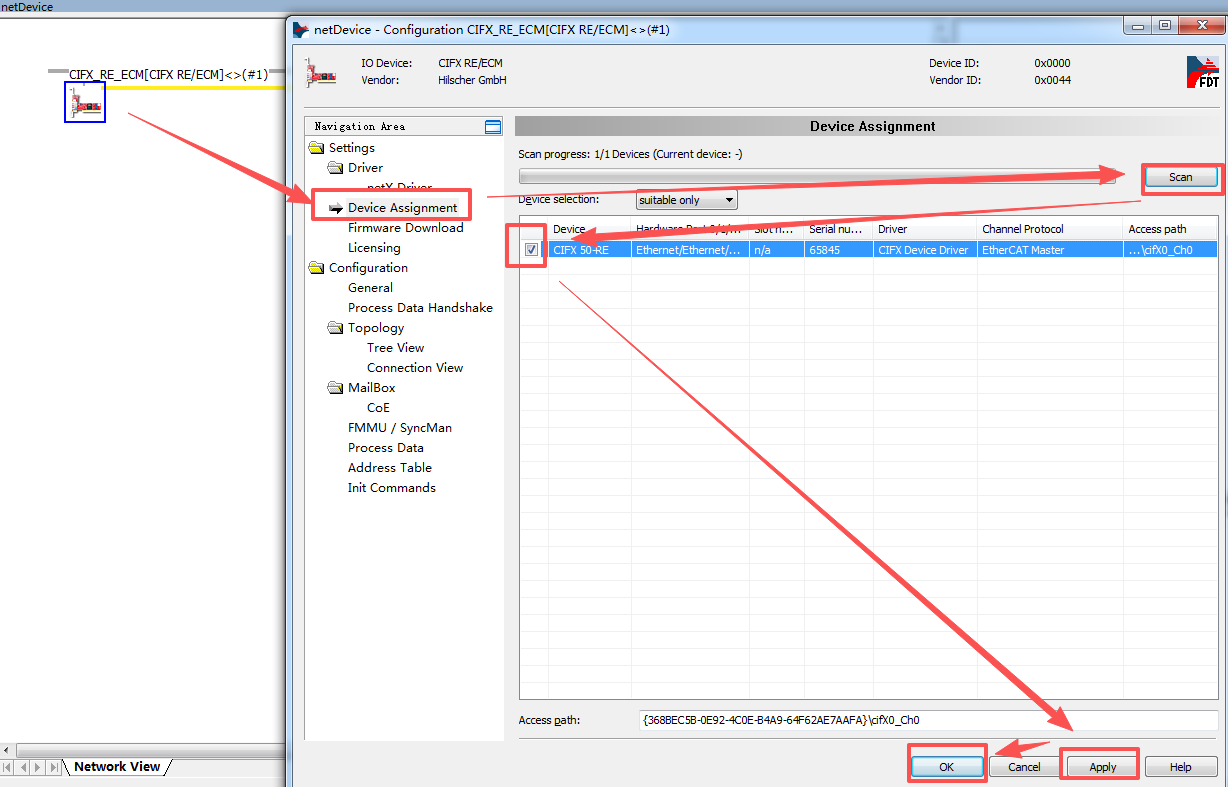This screenshot has height=787, width=1228.
Task: Click the MailBox folder icon
Action: [x=336, y=388]
